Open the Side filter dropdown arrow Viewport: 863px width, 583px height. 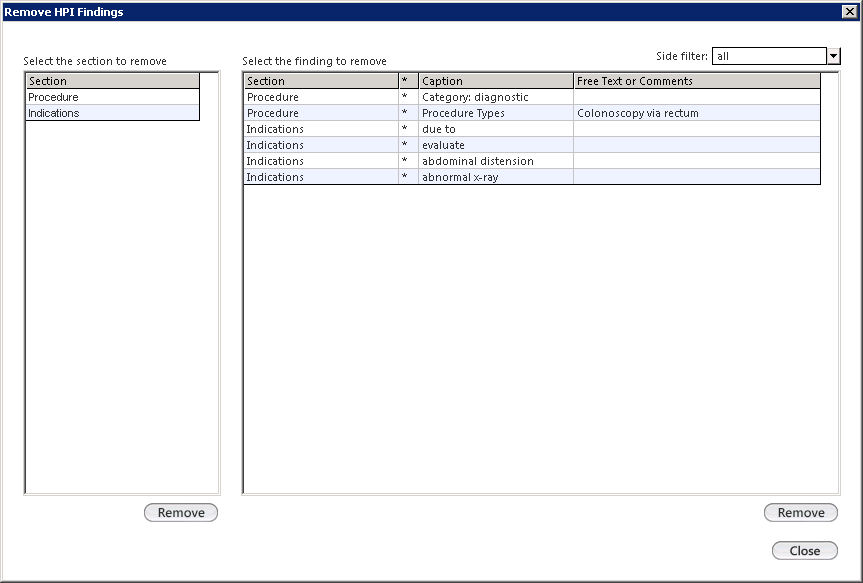tap(833, 56)
